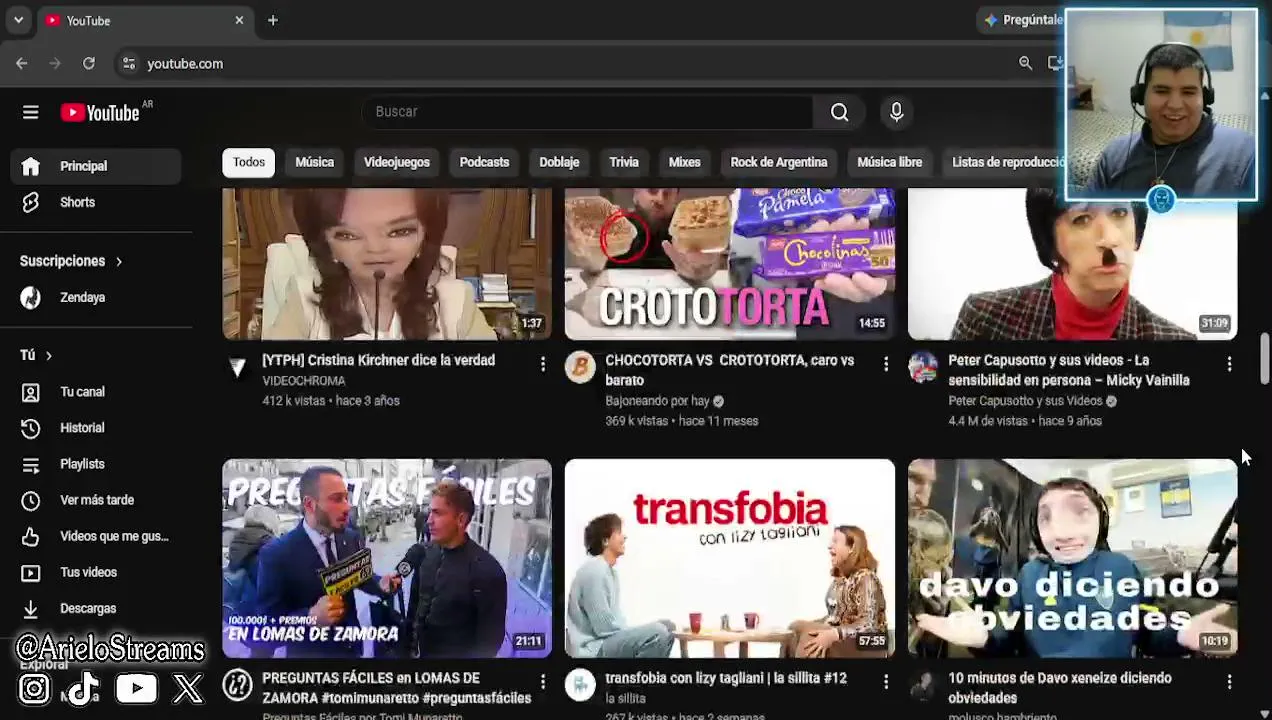This screenshot has height=720, width=1272.
Task: Open options menu for CHOCOTORTA video
Action: point(886,365)
